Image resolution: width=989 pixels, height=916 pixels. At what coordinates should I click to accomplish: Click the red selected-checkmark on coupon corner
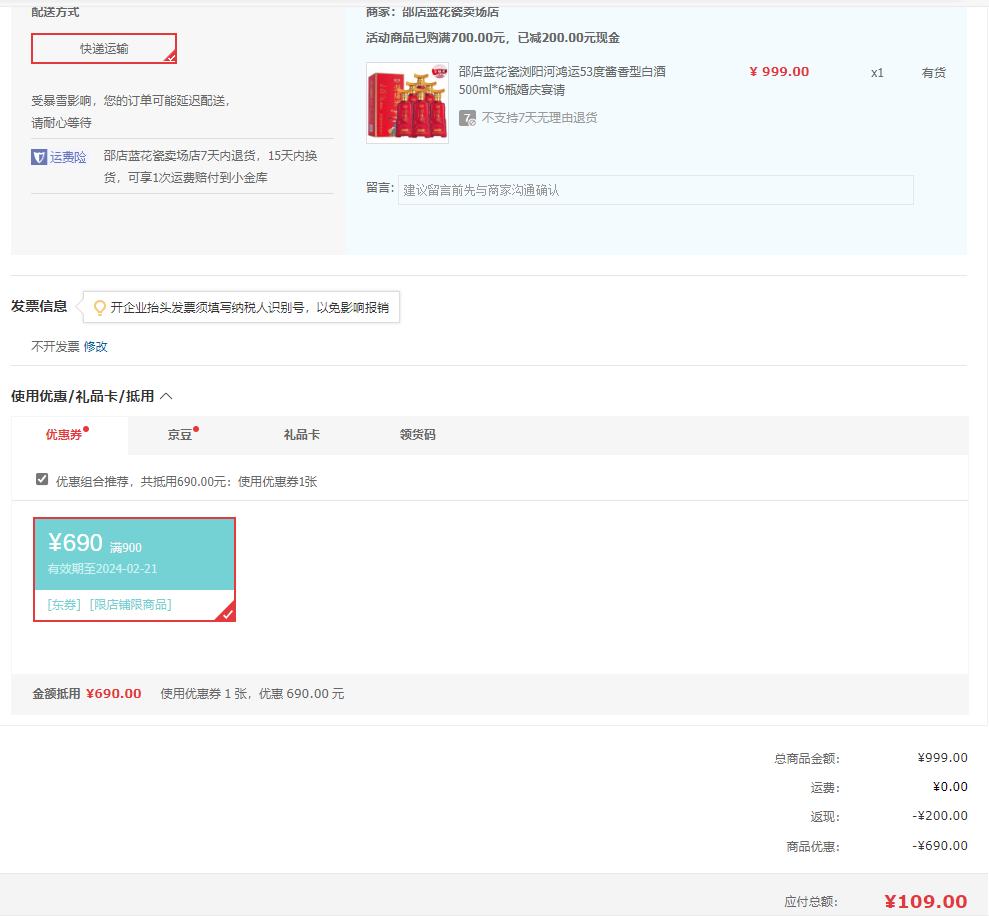227,613
